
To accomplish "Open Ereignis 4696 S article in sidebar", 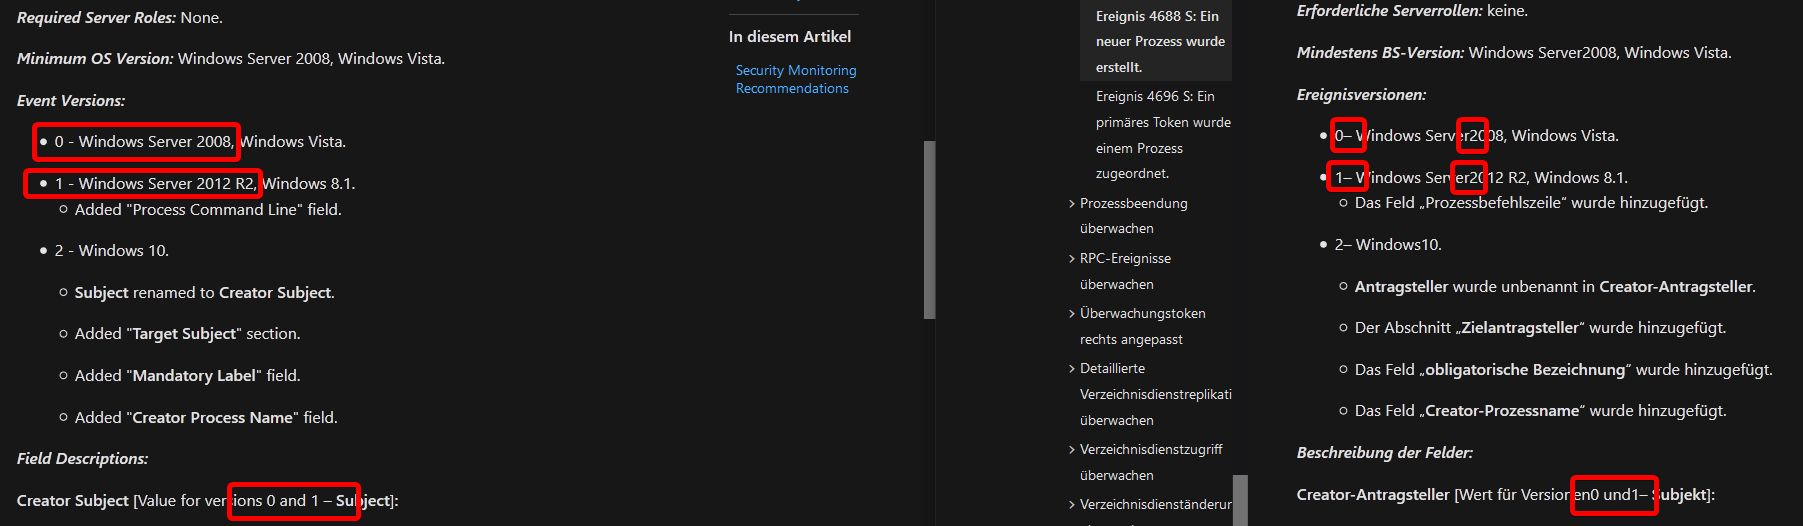I will (x=1163, y=135).
